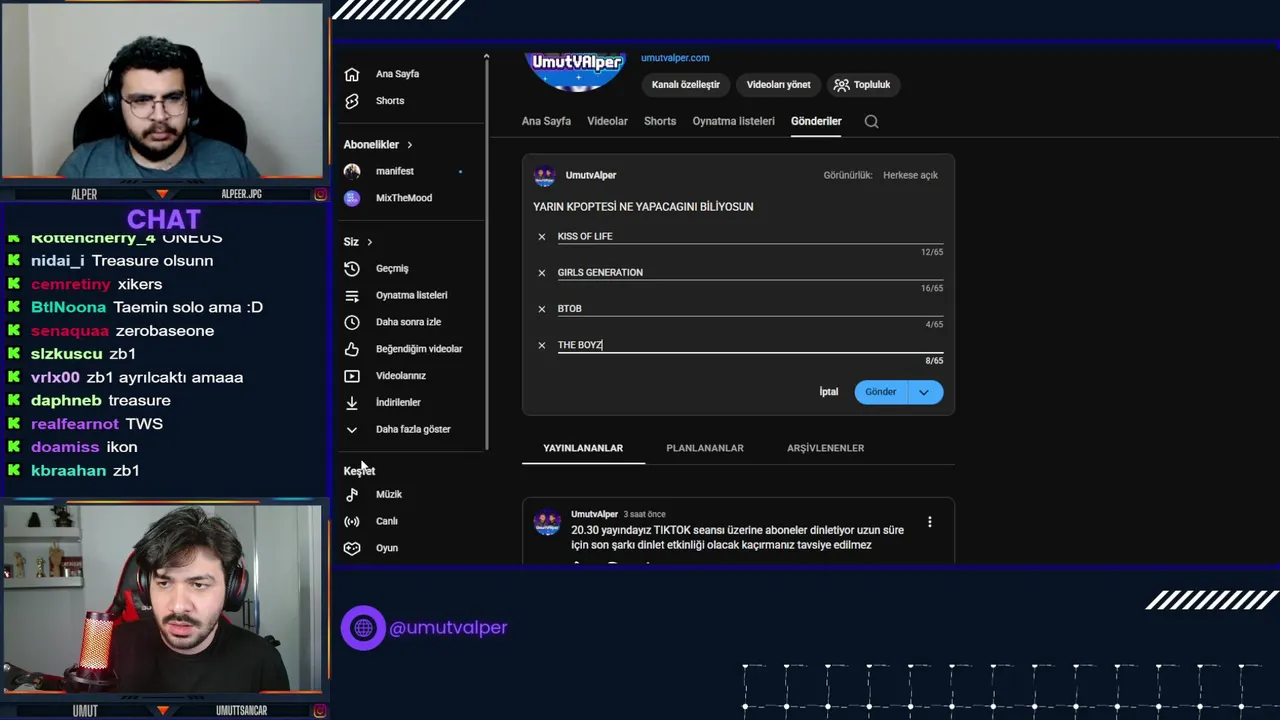Click the Keşfet section heading
This screenshot has height=720, width=1280.
tap(359, 471)
